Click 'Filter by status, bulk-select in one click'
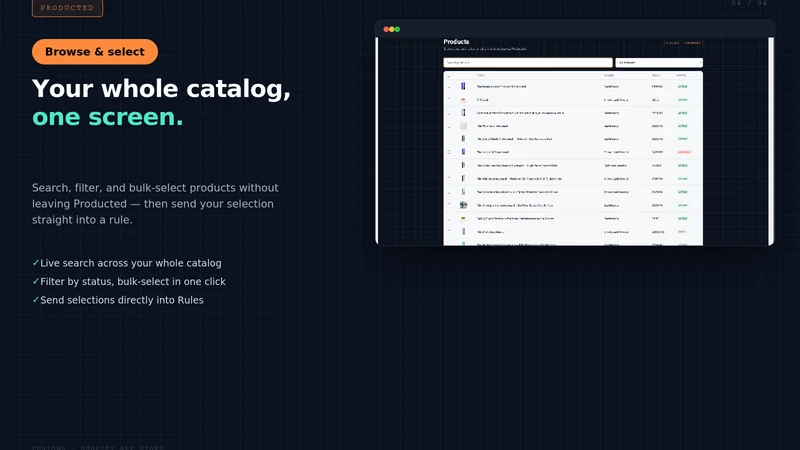Image resolution: width=800 pixels, height=450 pixels. click(x=133, y=282)
